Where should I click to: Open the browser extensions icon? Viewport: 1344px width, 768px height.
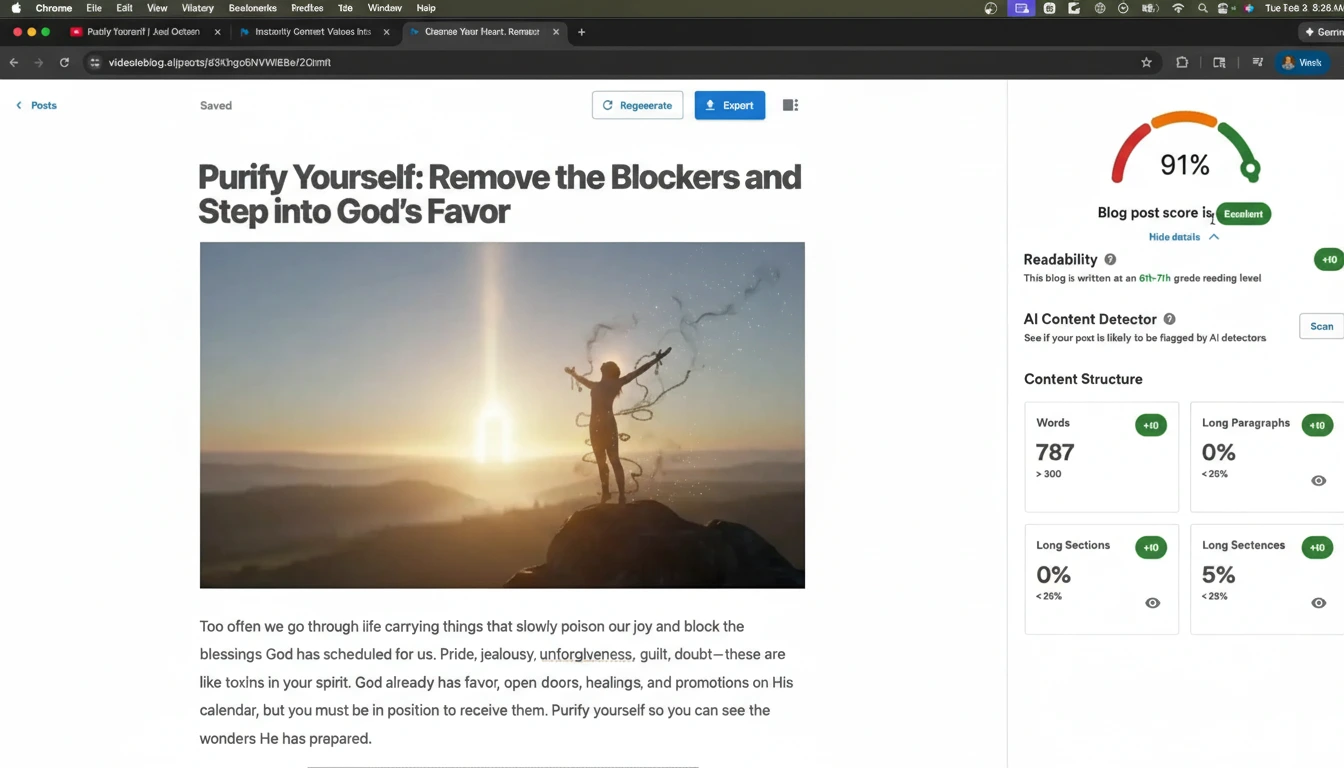pos(1182,62)
